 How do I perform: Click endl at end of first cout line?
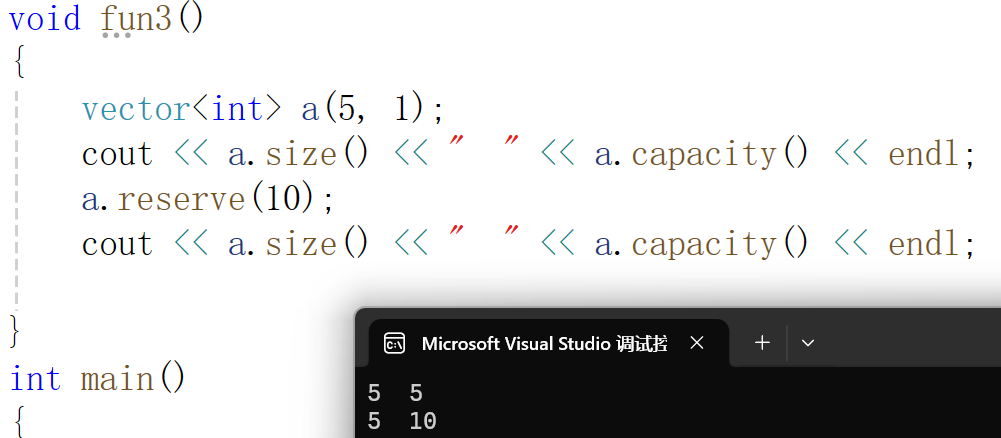coord(925,154)
